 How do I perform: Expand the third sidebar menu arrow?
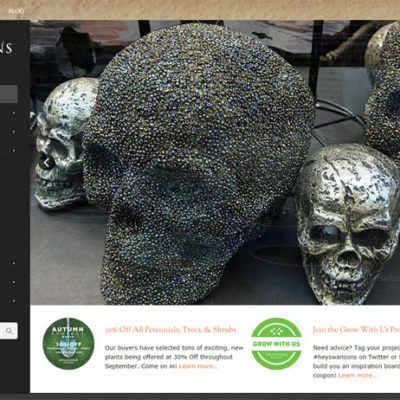[x=14, y=150]
